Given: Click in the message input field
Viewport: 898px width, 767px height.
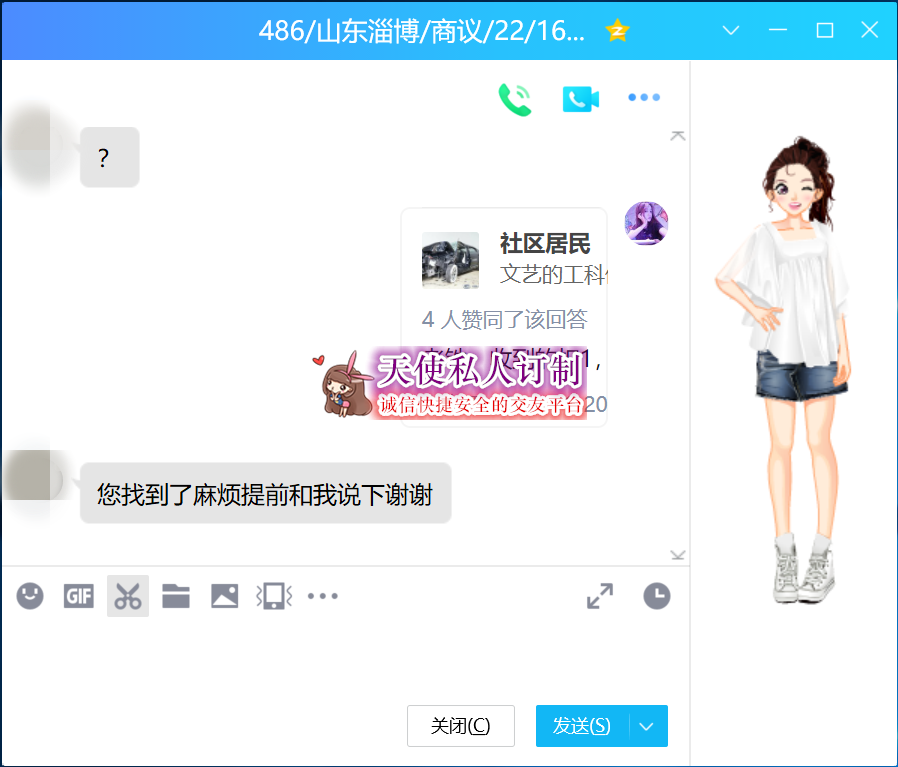Looking at the screenshot, I should point(340,660).
